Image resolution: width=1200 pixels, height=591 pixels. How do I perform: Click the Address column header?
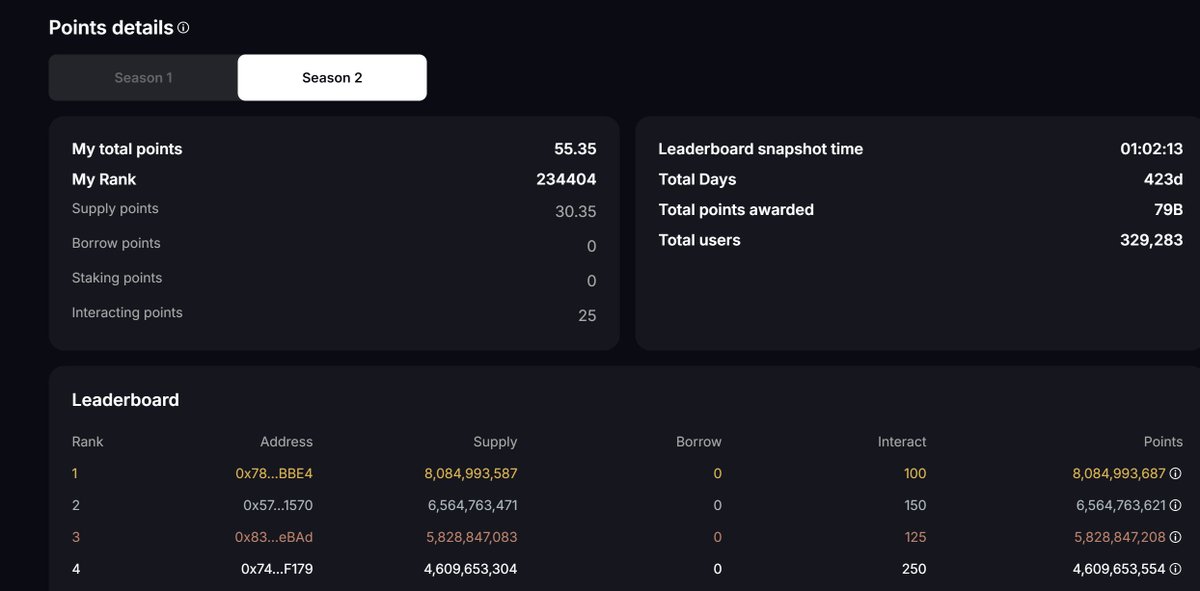pos(286,441)
